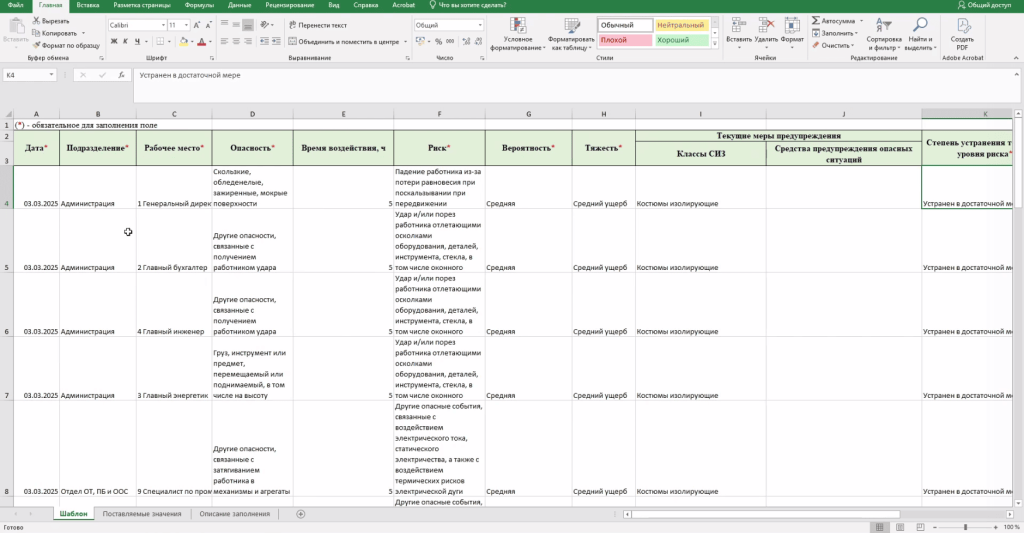Increase font size with the larger A icon
The width and height of the screenshot is (1024, 533).
click(197, 25)
